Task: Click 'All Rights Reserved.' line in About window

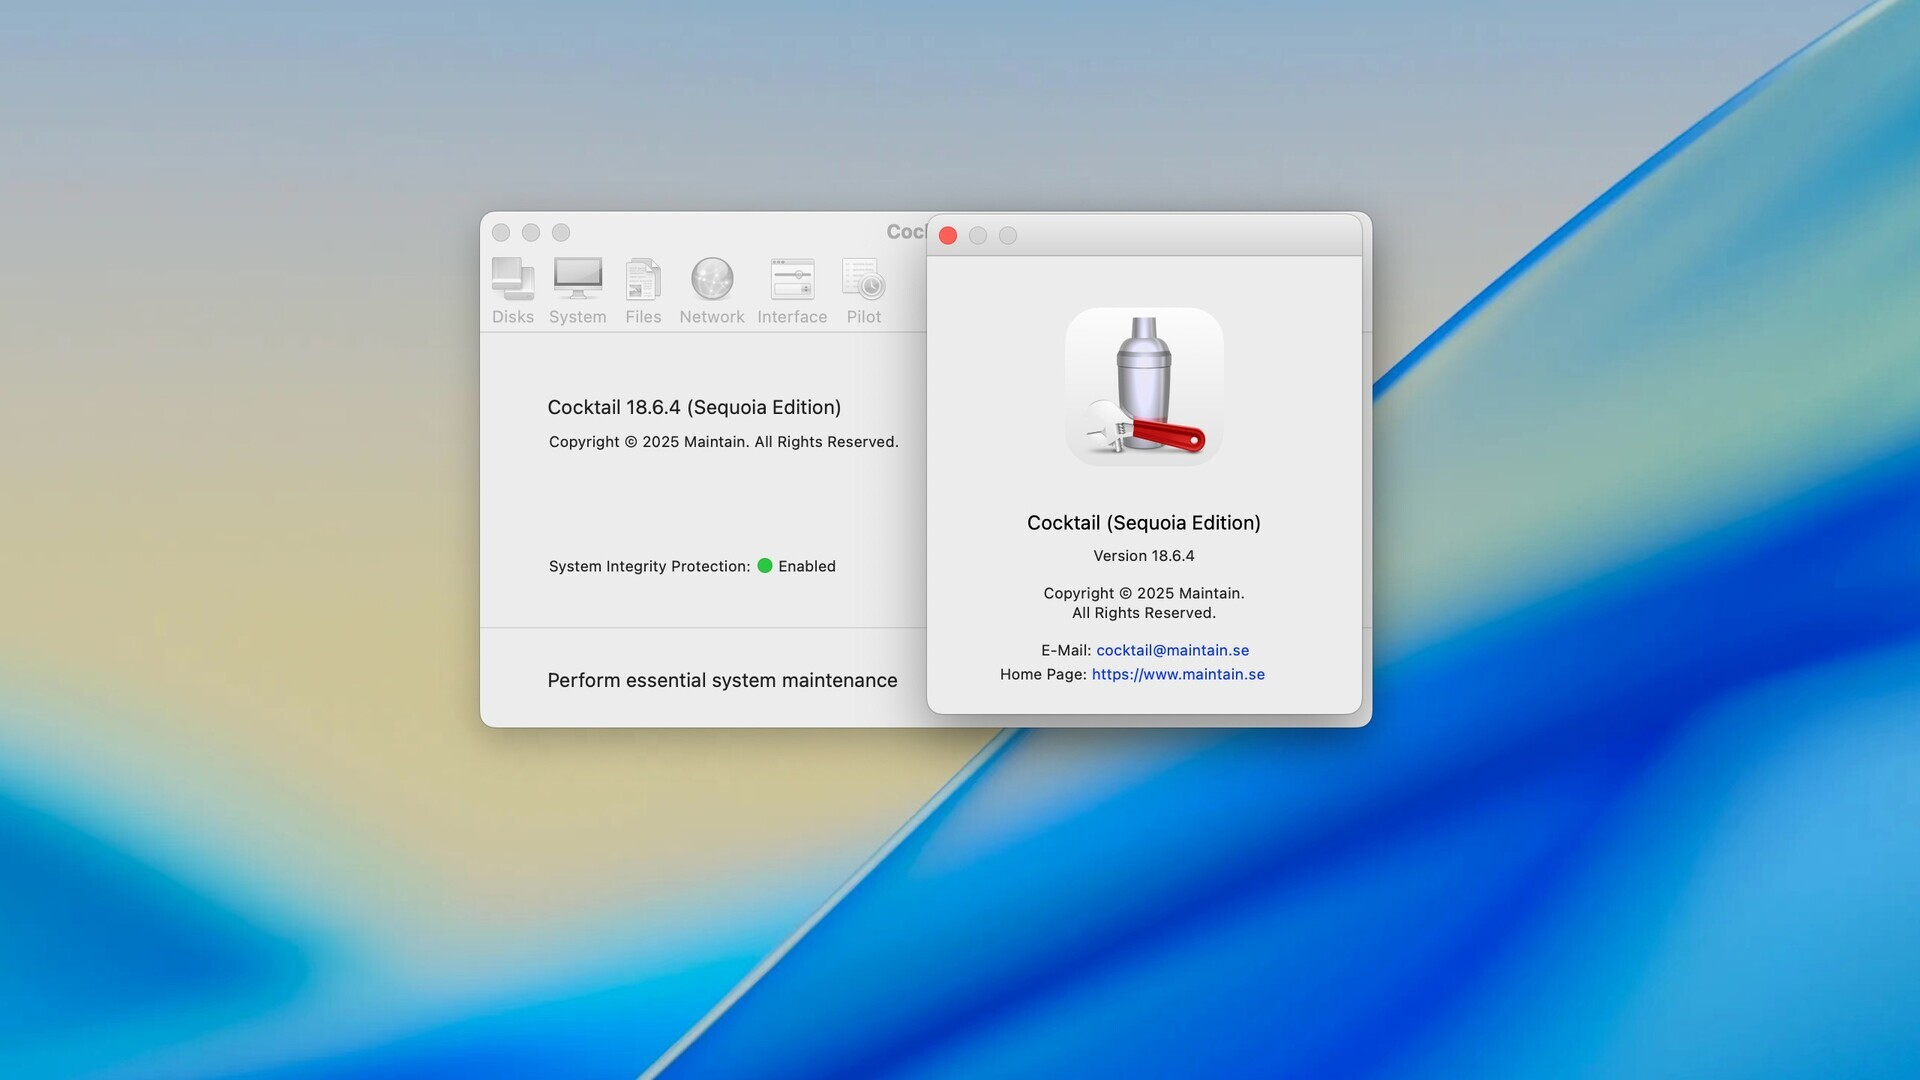Action: click(1144, 613)
